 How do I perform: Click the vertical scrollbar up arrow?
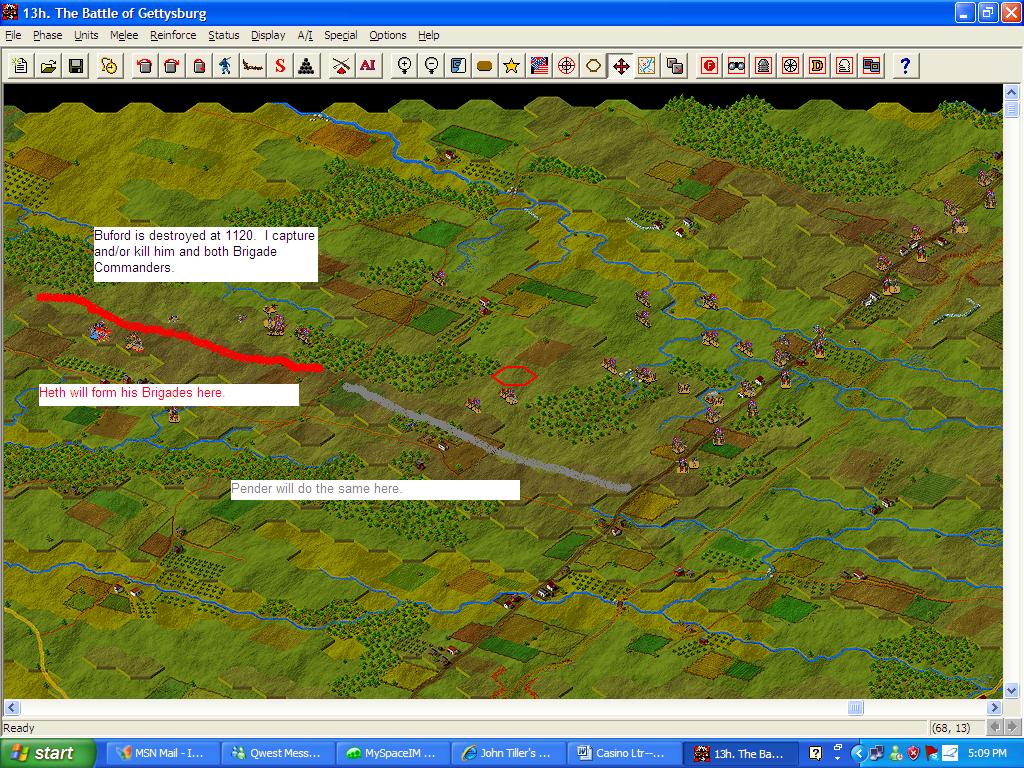click(1011, 92)
